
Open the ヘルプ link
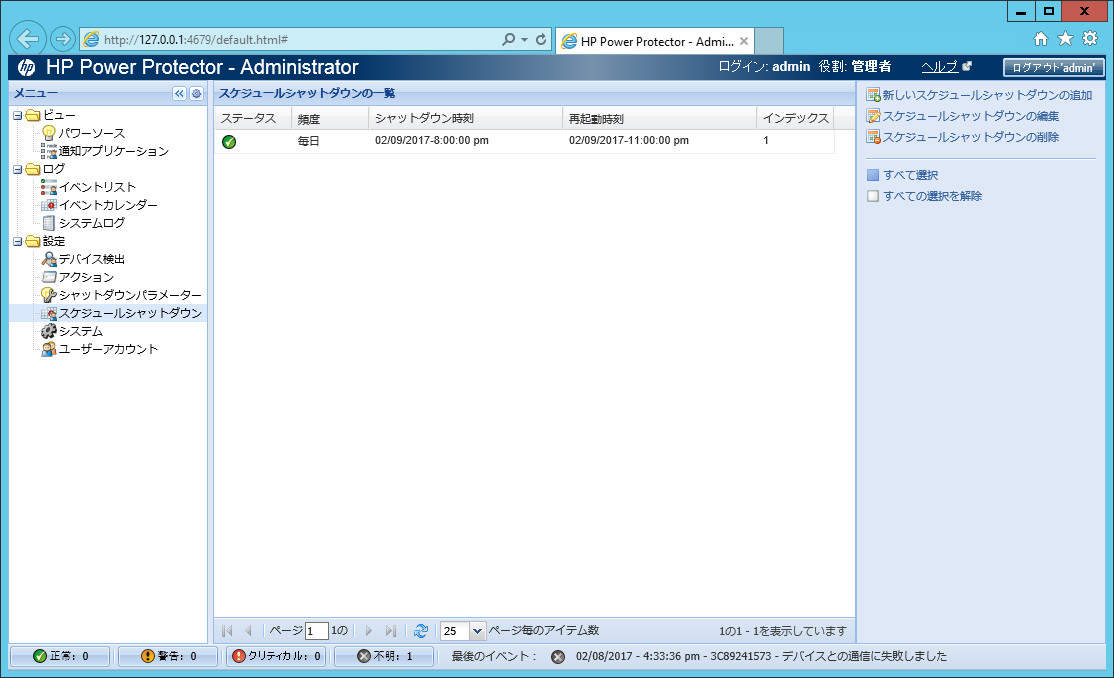tap(939, 67)
